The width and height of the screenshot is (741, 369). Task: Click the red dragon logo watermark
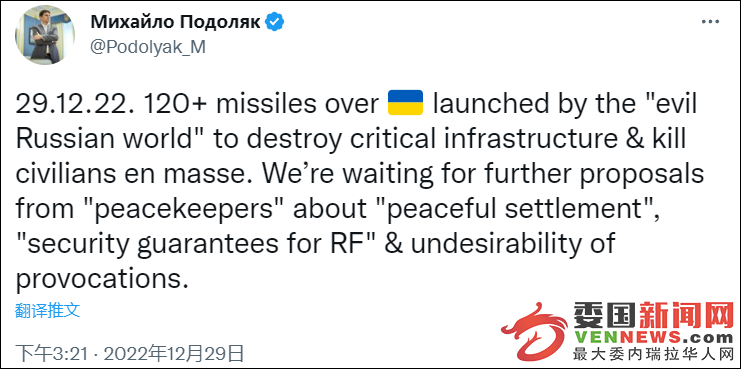point(534,330)
